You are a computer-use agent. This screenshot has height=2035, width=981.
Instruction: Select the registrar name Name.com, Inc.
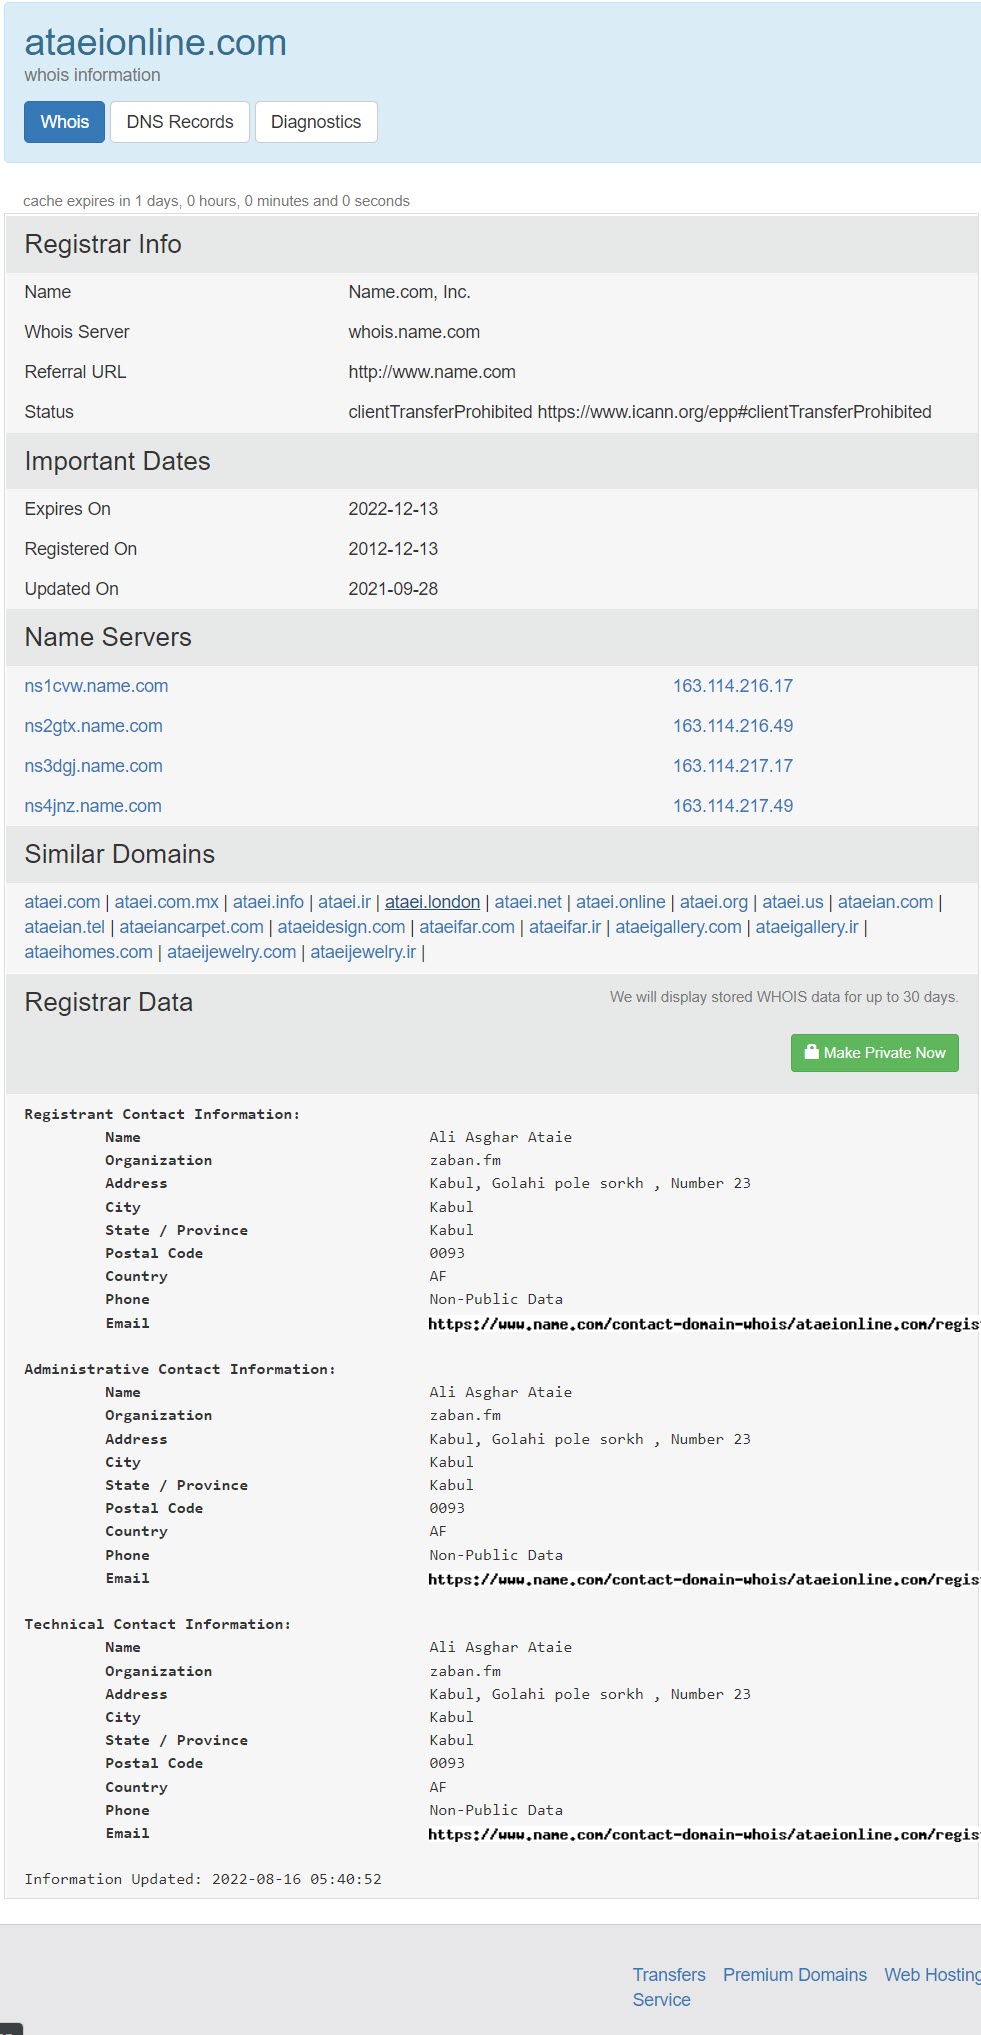[409, 292]
